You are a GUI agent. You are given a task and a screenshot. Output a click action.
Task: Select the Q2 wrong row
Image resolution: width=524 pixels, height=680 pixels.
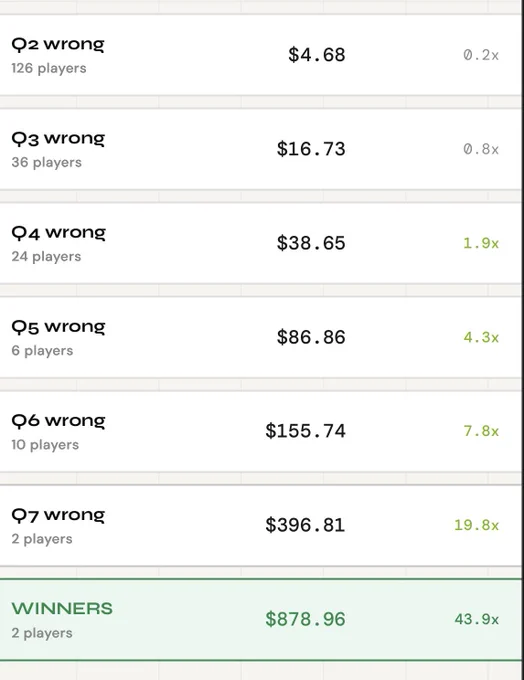pos(261,55)
